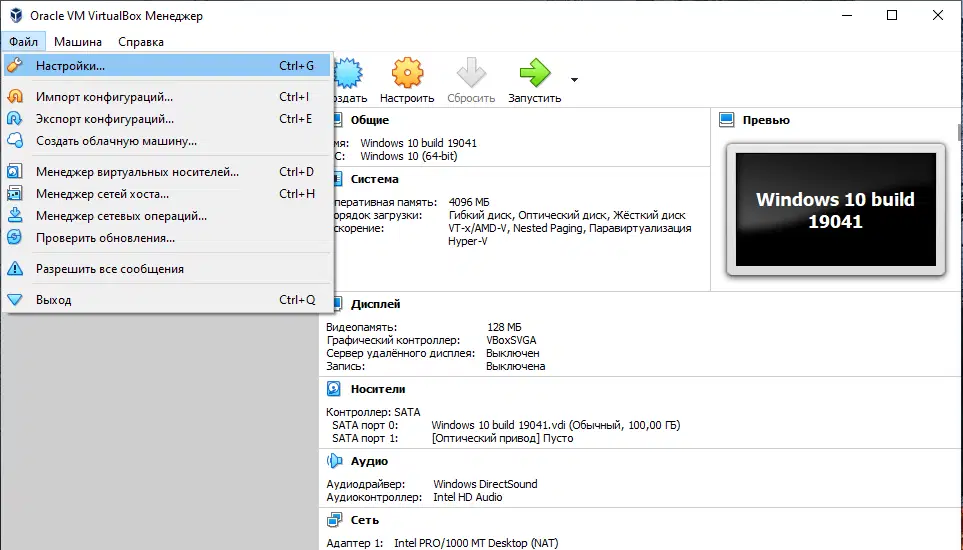Click the network icon next to Сеть

334,520
